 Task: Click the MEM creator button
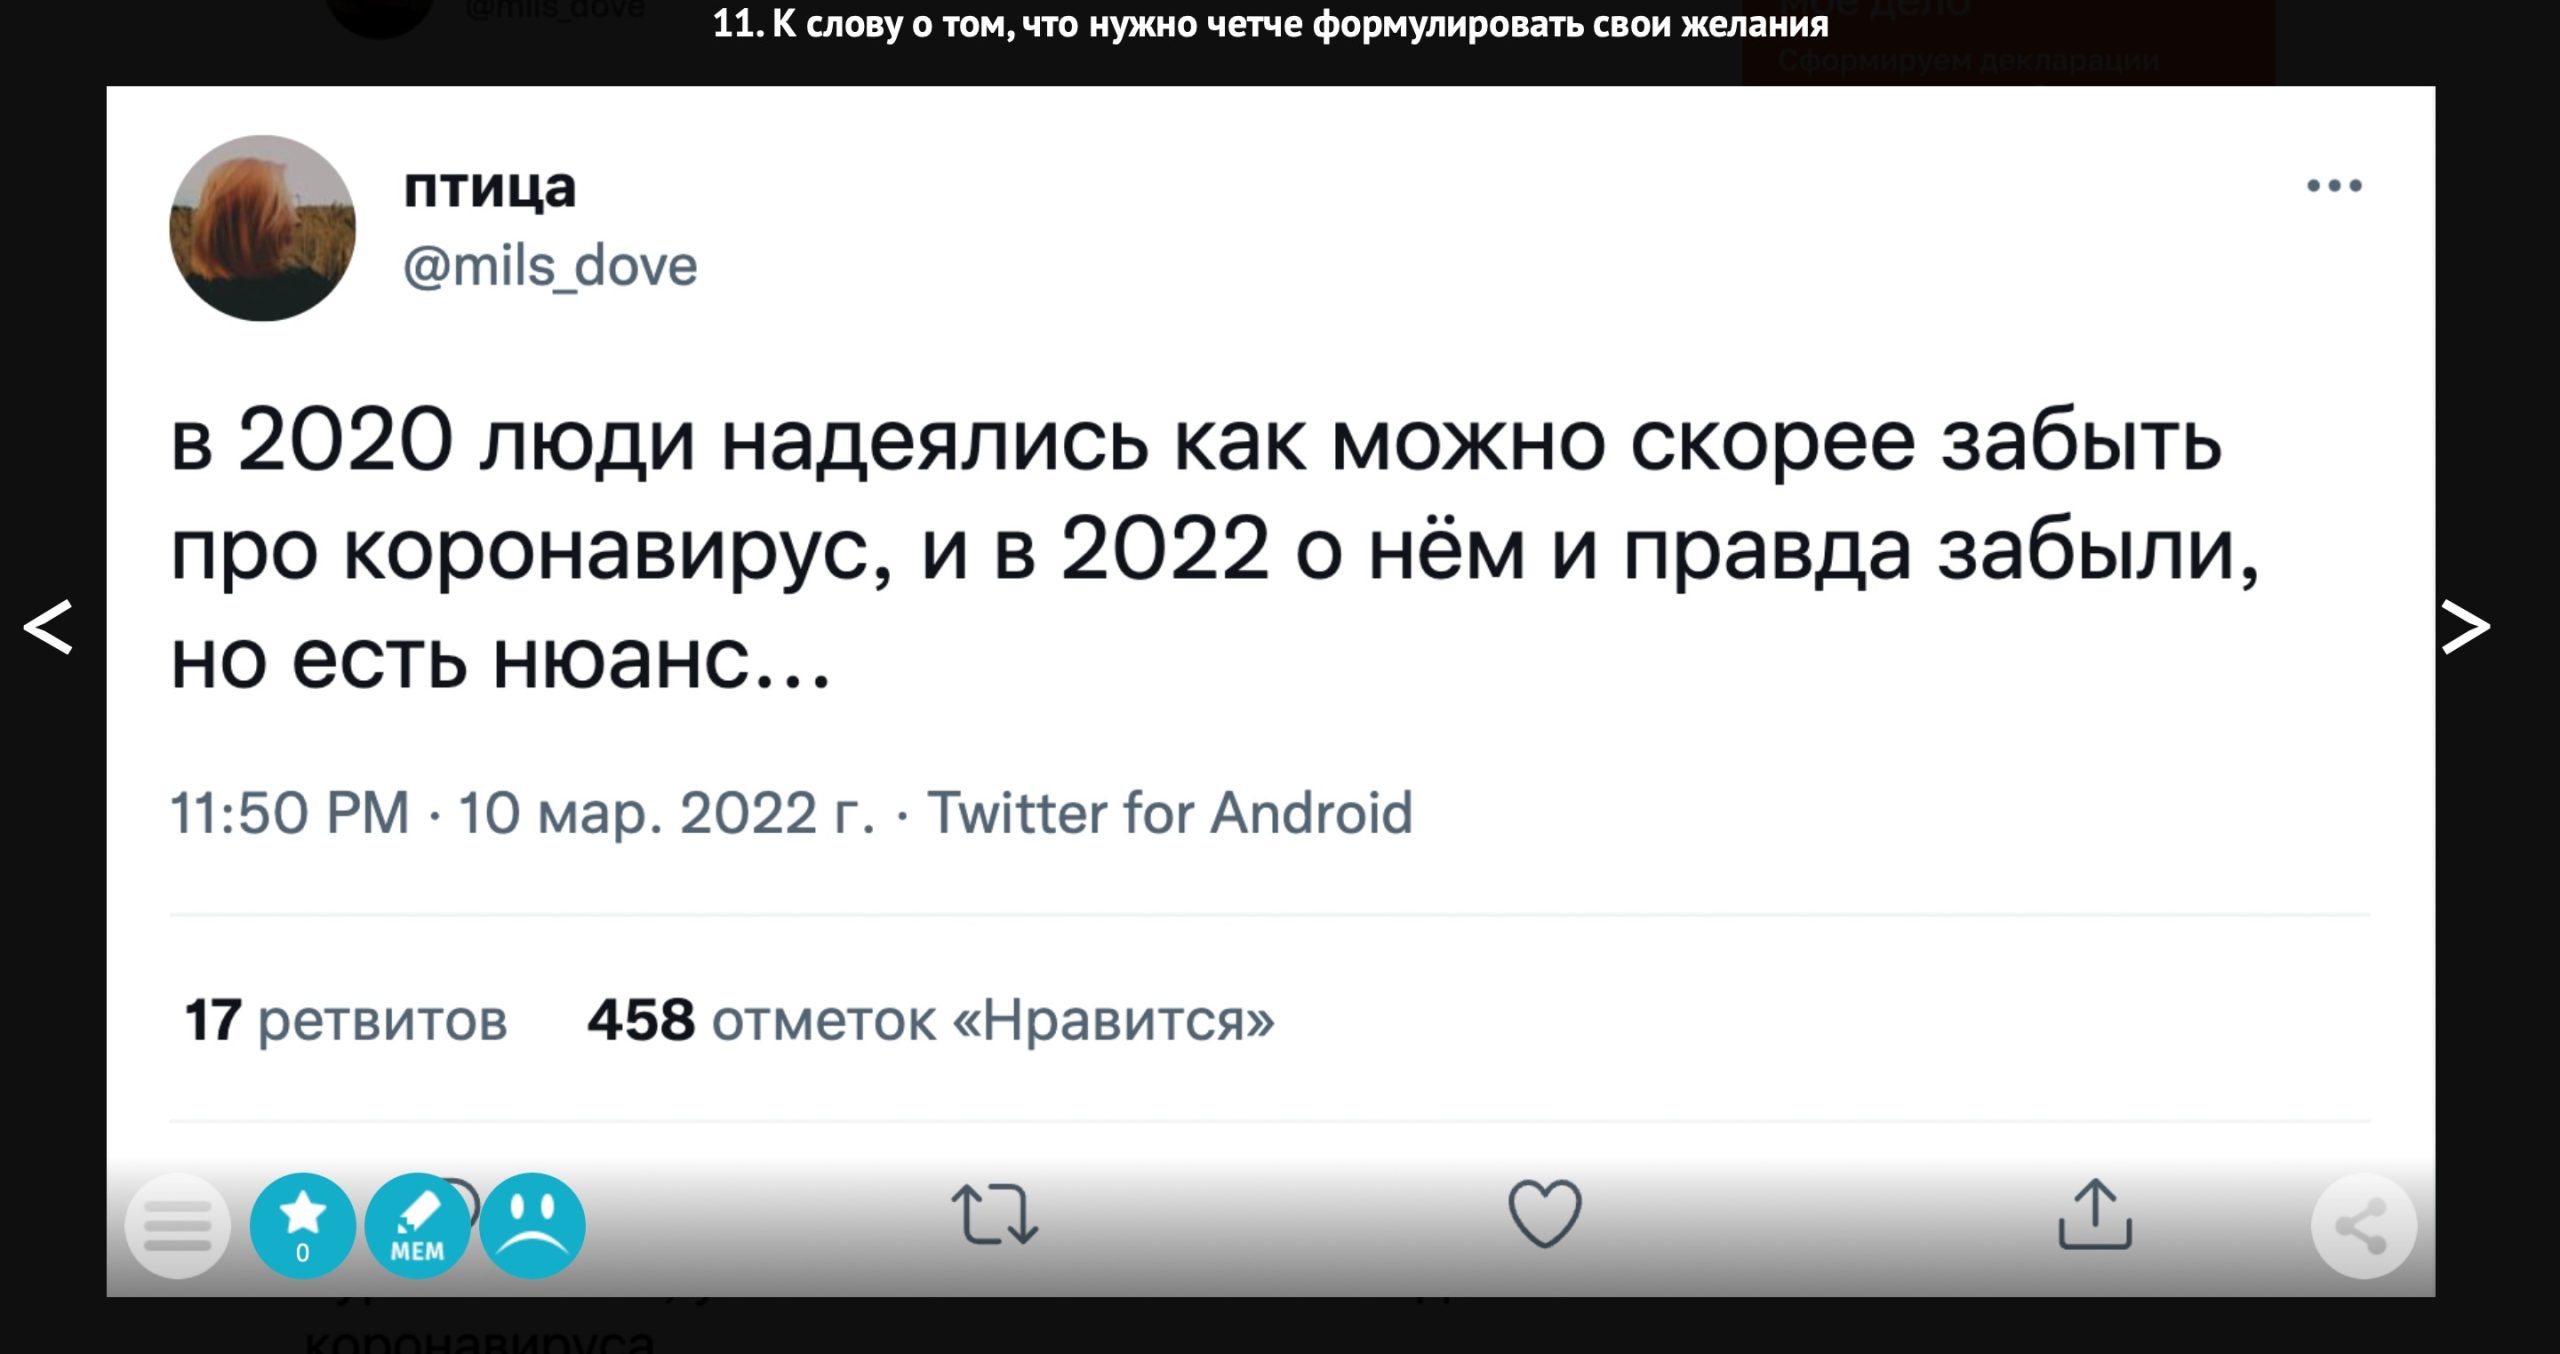click(x=417, y=1225)
